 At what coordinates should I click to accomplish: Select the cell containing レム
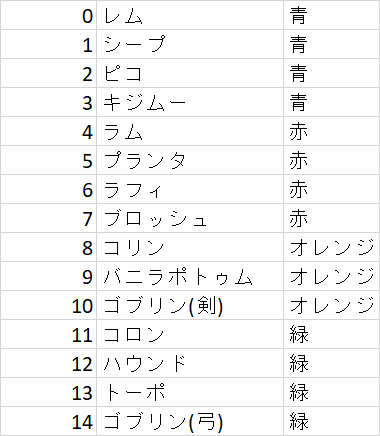pyautogui.click(x=190, y=15)
